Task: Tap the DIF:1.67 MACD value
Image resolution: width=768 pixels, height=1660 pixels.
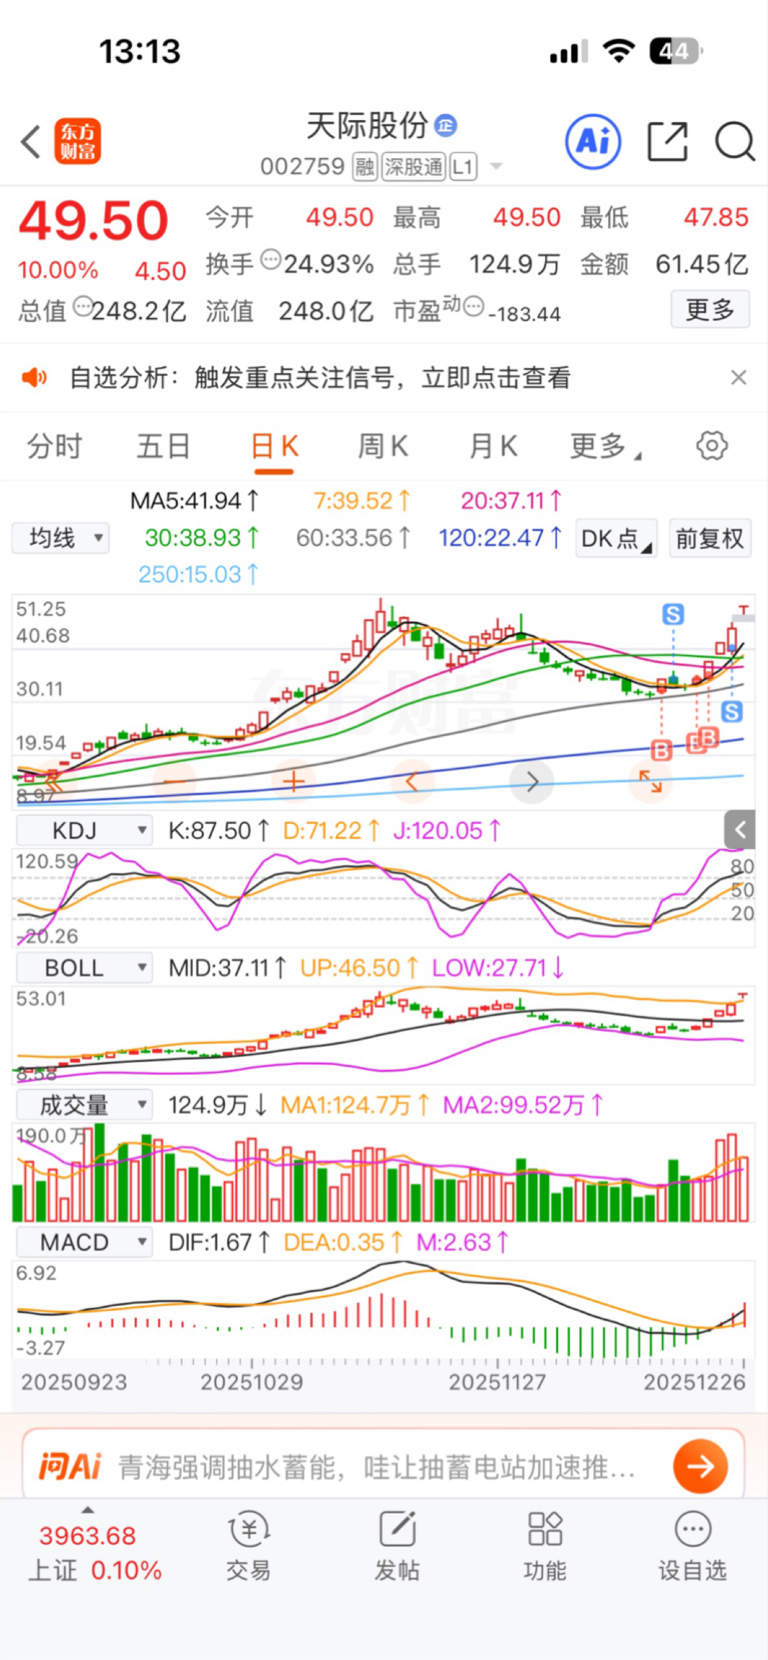Action: 219,1242
